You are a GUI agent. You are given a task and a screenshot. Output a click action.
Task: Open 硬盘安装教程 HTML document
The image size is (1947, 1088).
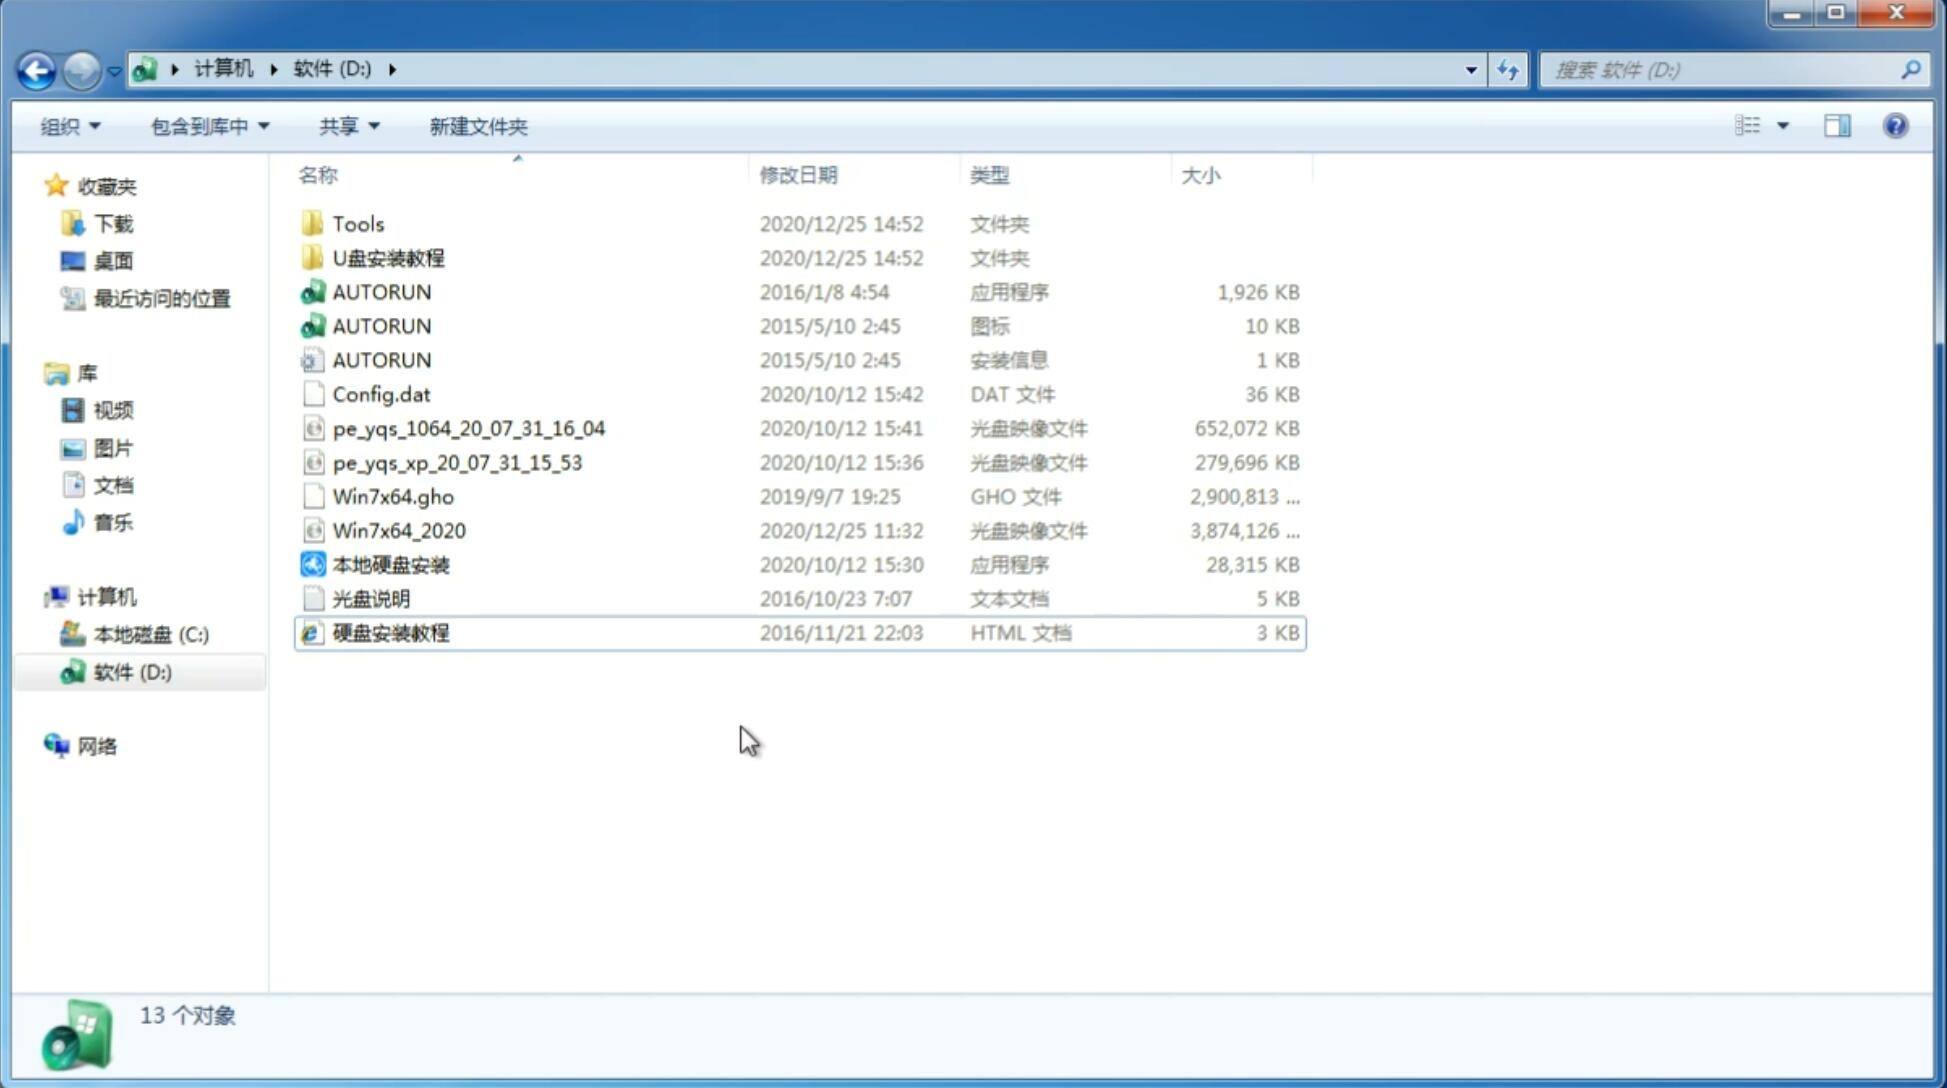pyautogui.click(x=390, y=632)
